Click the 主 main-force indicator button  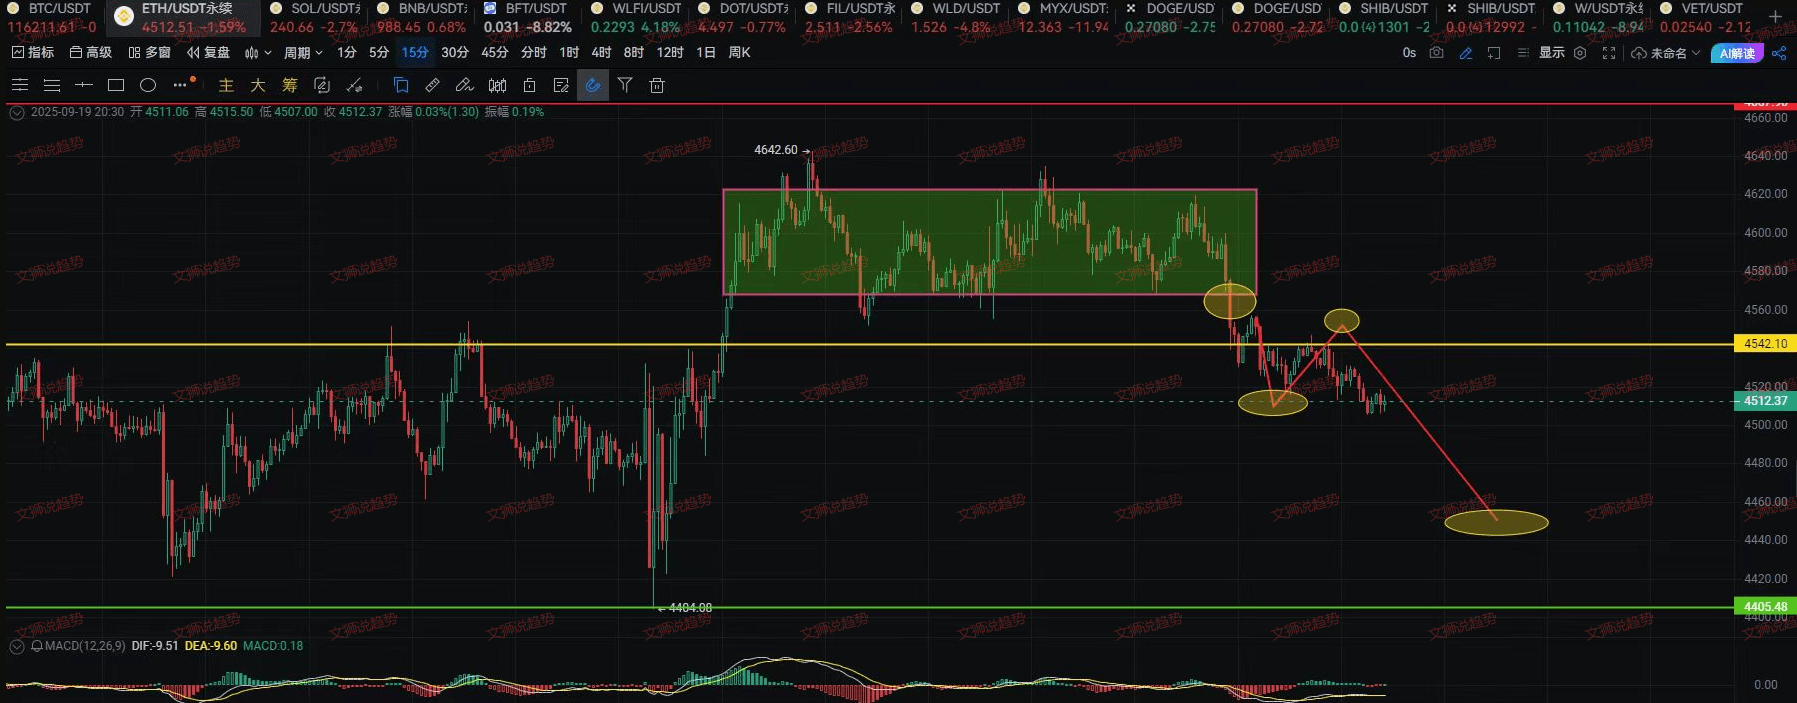[226, 85]
